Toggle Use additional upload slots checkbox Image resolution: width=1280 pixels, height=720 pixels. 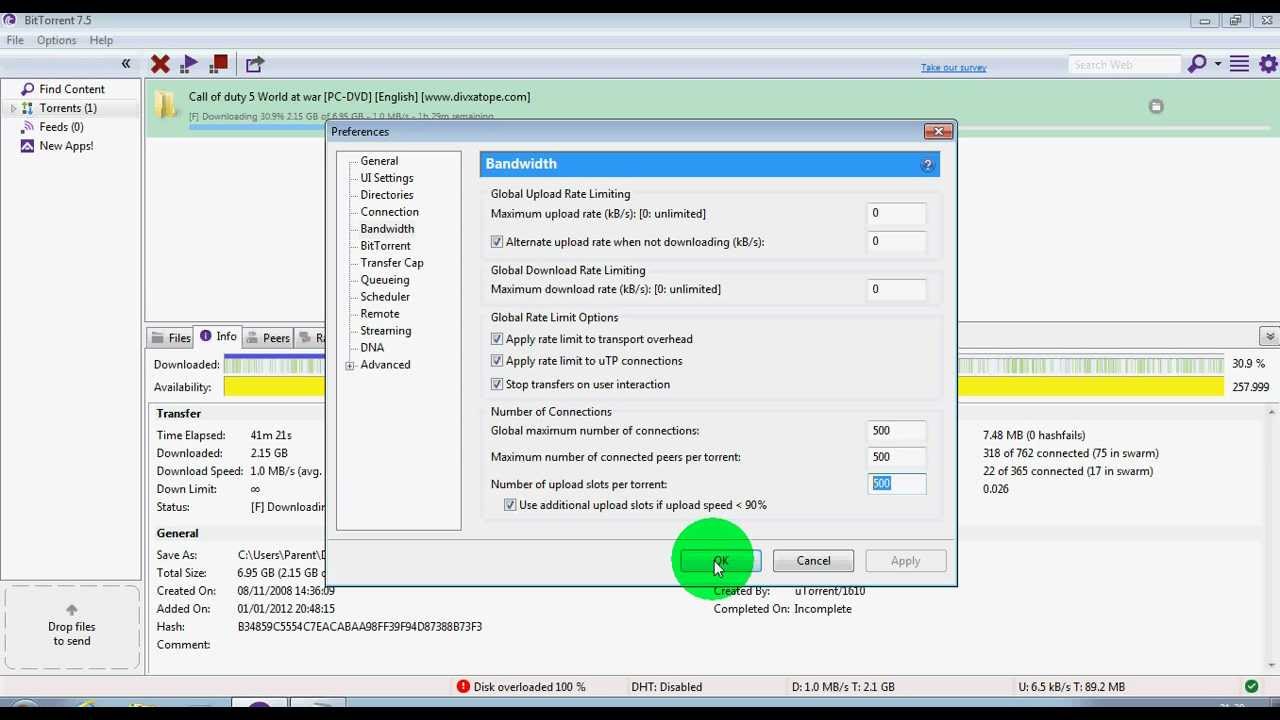click(x=510, y=505)
